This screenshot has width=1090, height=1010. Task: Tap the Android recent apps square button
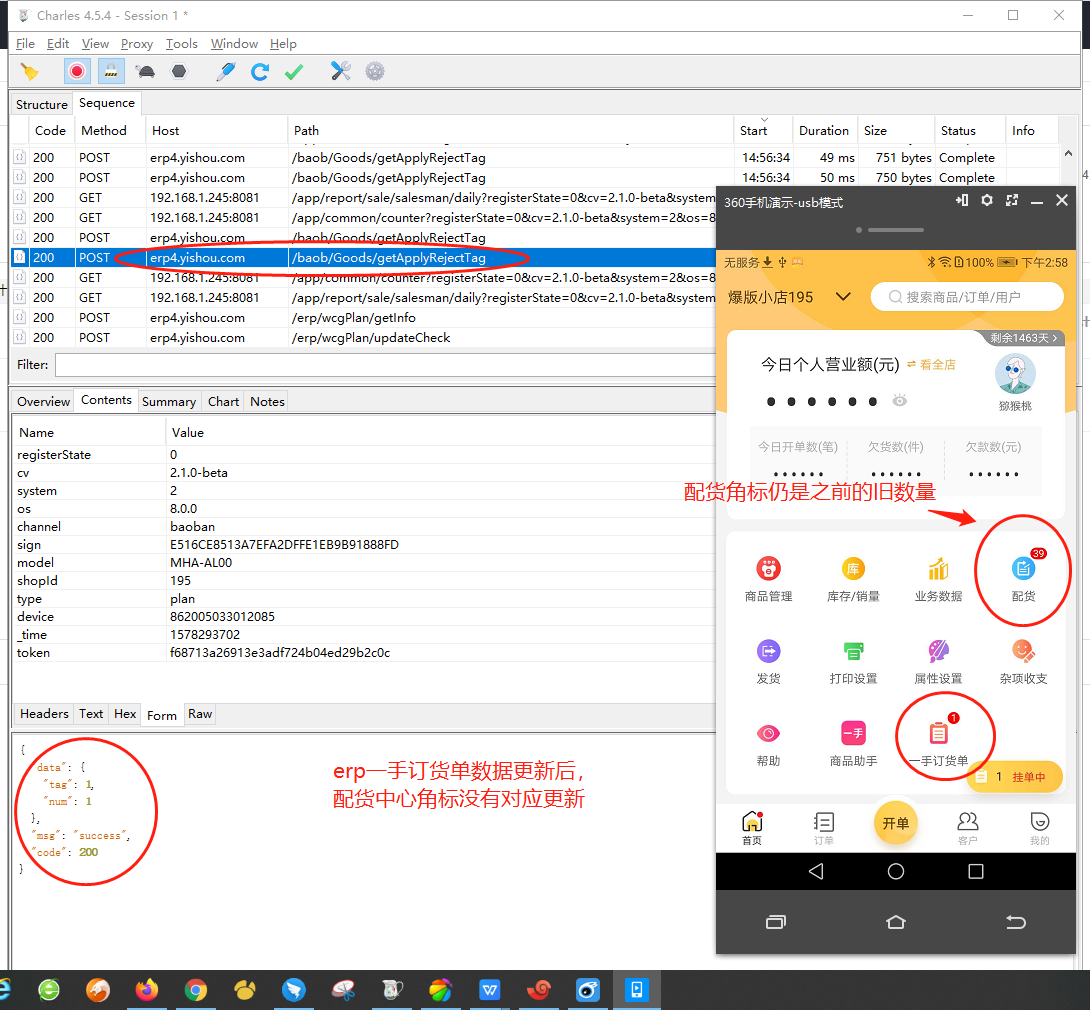pos(975,871)
